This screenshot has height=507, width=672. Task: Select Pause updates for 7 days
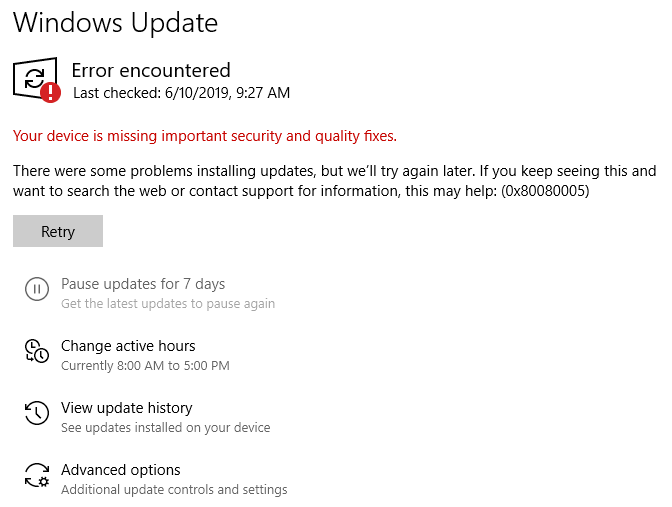[x=143, y=284]
